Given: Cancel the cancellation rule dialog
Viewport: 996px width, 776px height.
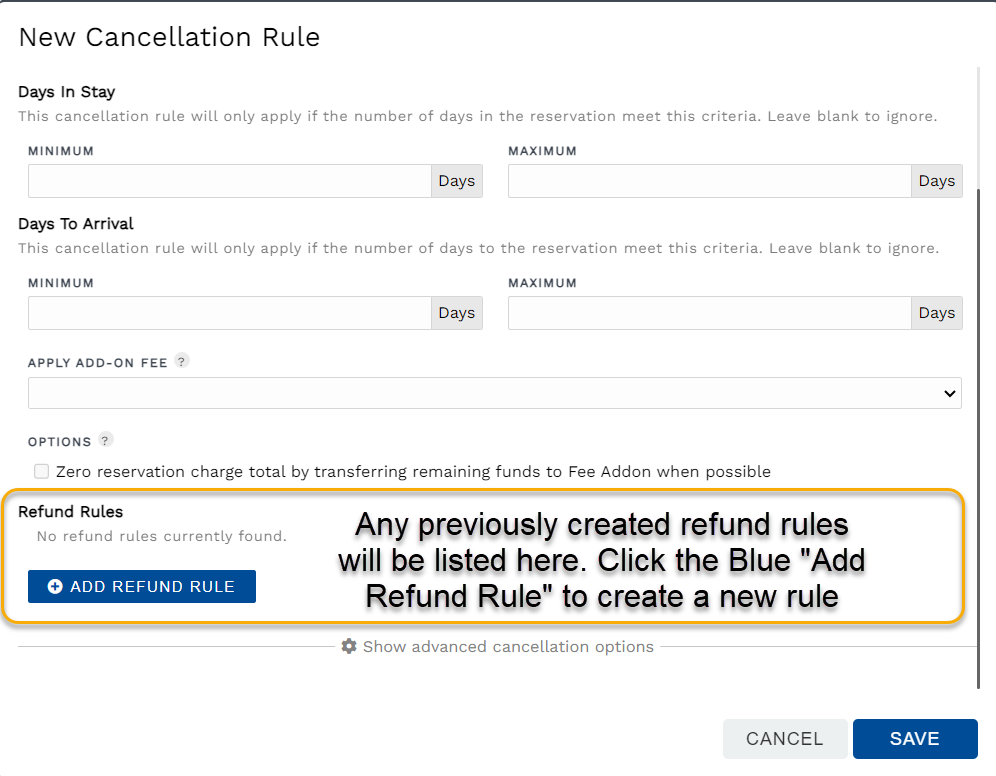Looking at the screenshot, I should 785,738.
